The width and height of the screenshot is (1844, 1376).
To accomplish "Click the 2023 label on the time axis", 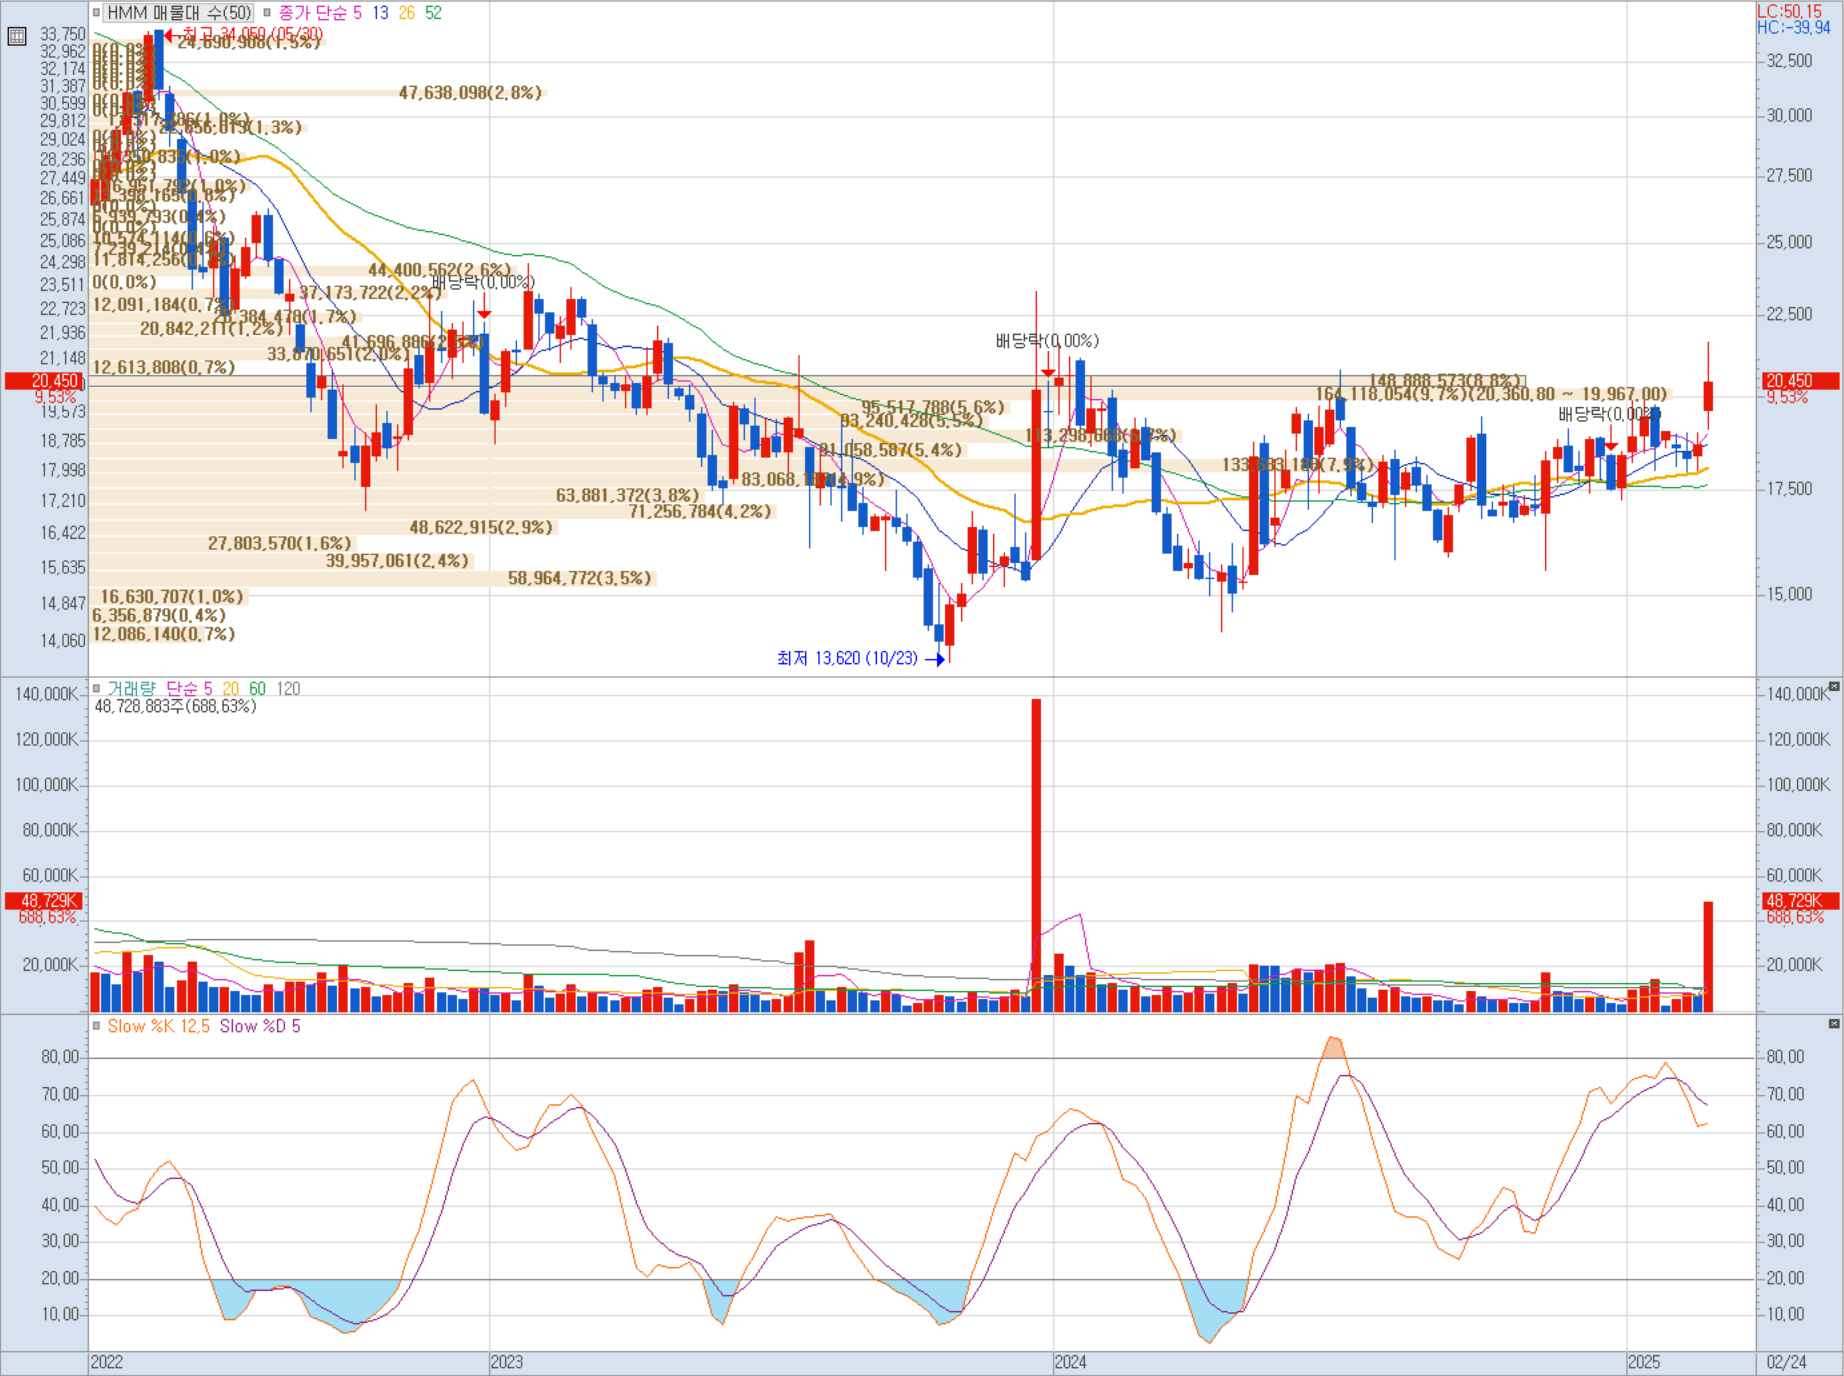I will coord(506,1362).
